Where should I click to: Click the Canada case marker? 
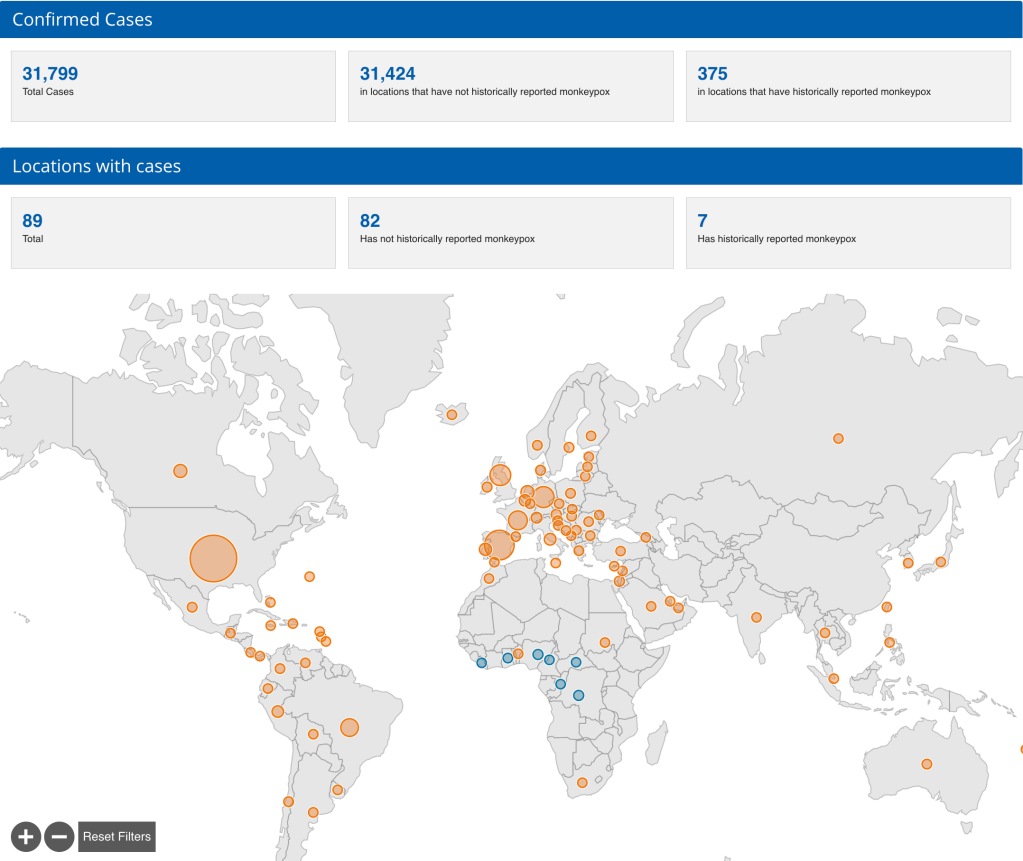pyautogui.click(x=180, y=470)
